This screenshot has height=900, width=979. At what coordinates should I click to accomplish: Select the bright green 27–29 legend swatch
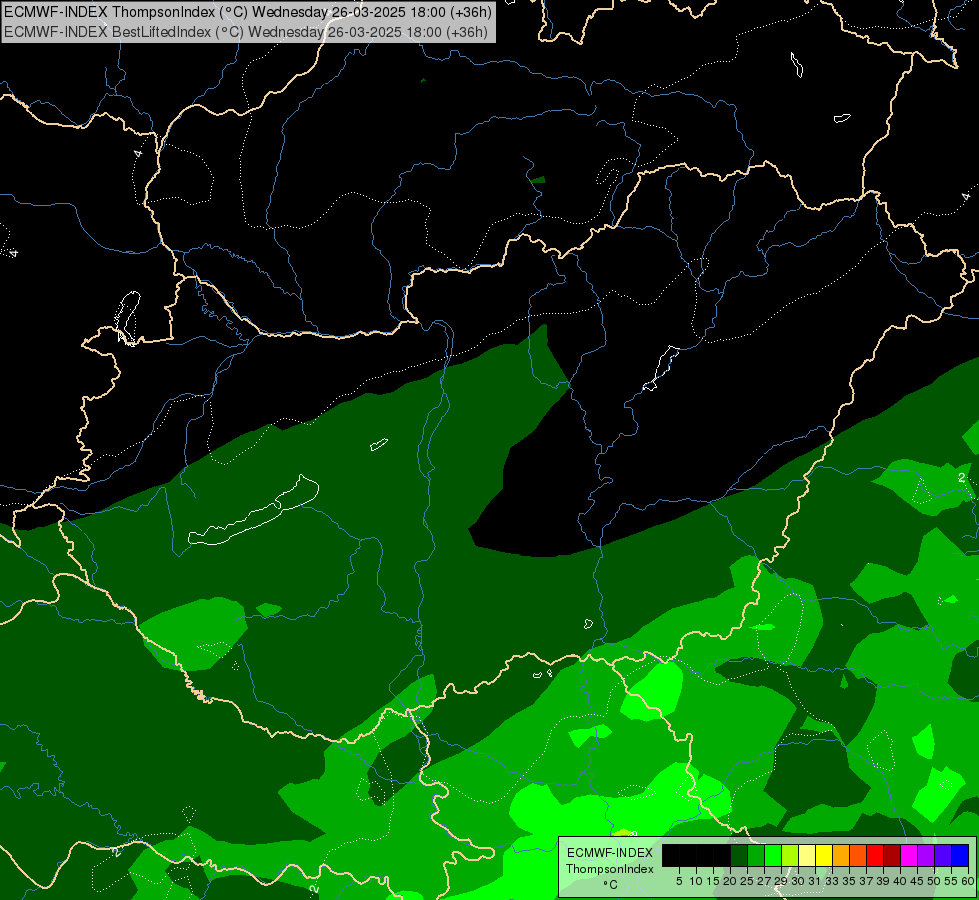773,855
